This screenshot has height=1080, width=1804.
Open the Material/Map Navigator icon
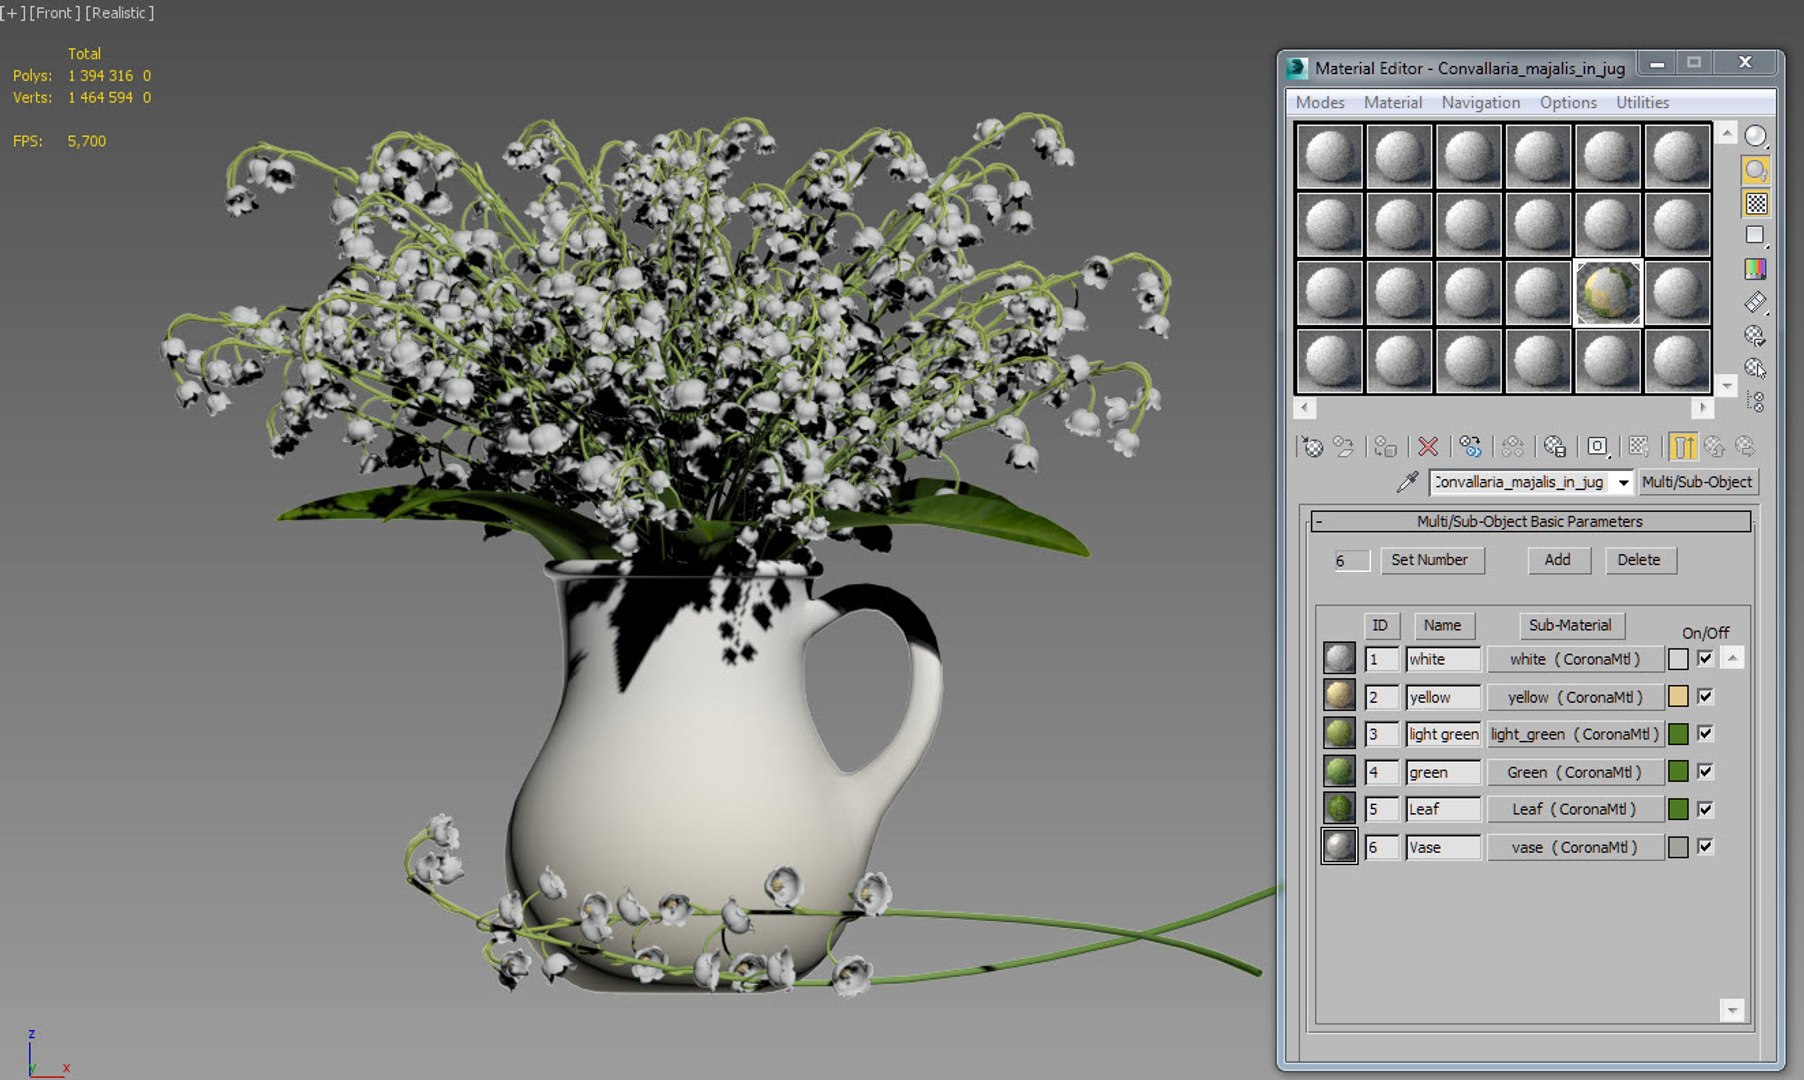pos(1756,401)
